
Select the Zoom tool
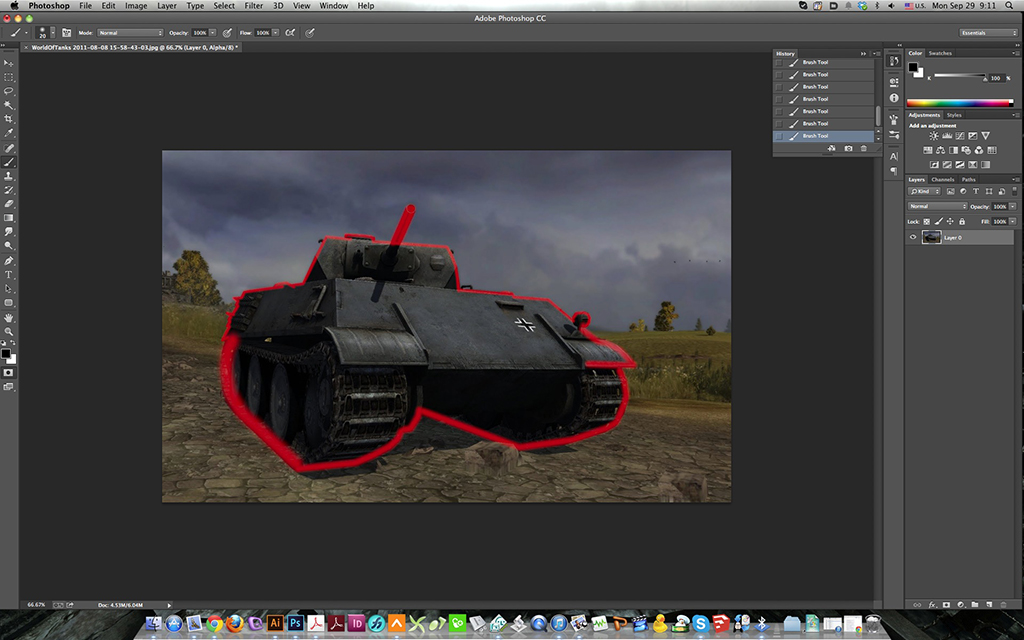(x=8, y=331)
